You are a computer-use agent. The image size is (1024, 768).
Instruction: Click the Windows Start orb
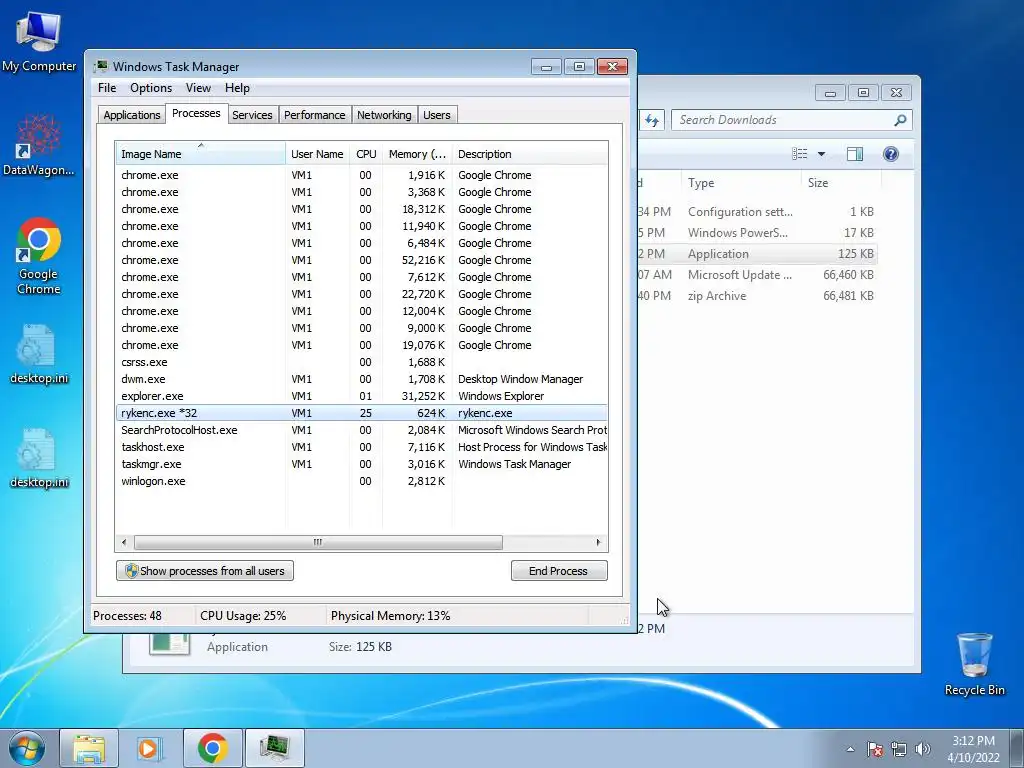coord(27,748)
